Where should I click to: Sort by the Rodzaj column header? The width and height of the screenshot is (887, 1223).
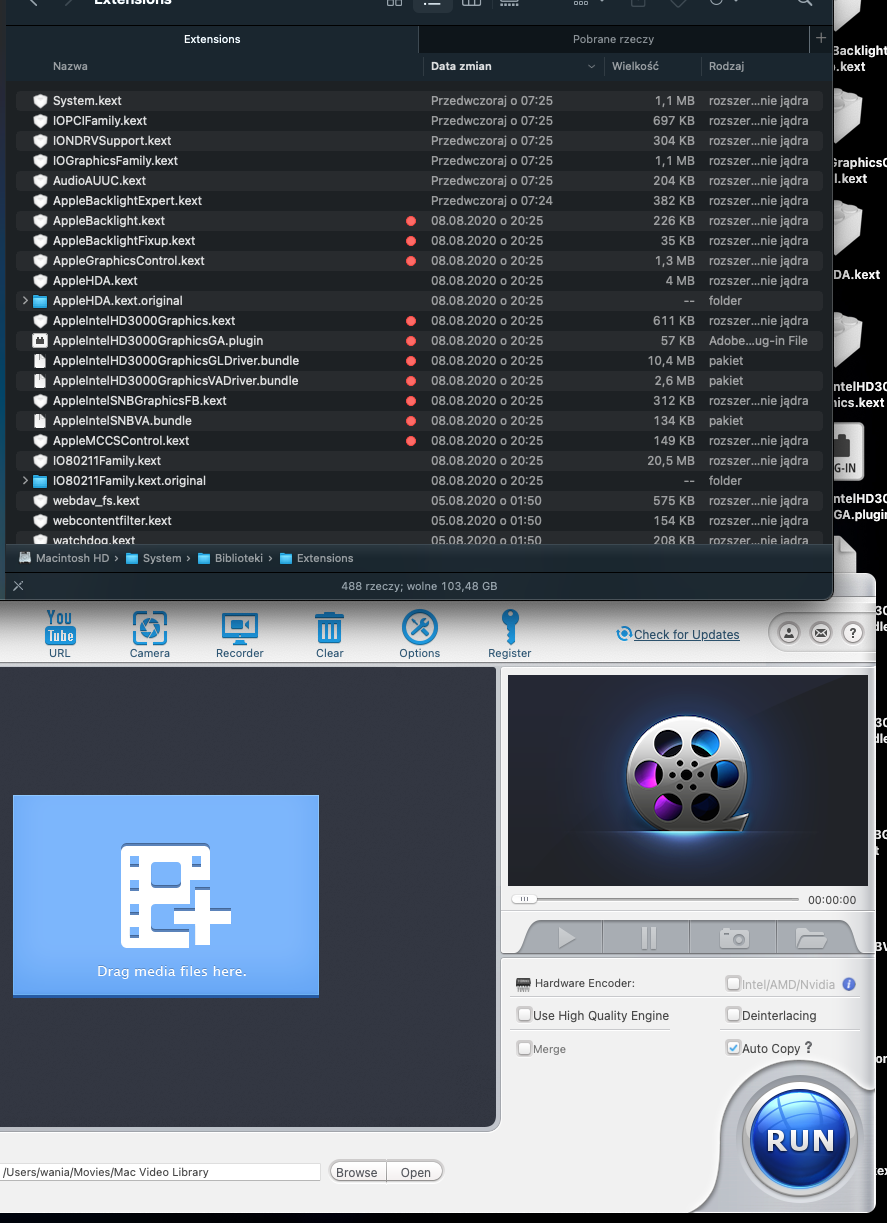coord(726,66)
